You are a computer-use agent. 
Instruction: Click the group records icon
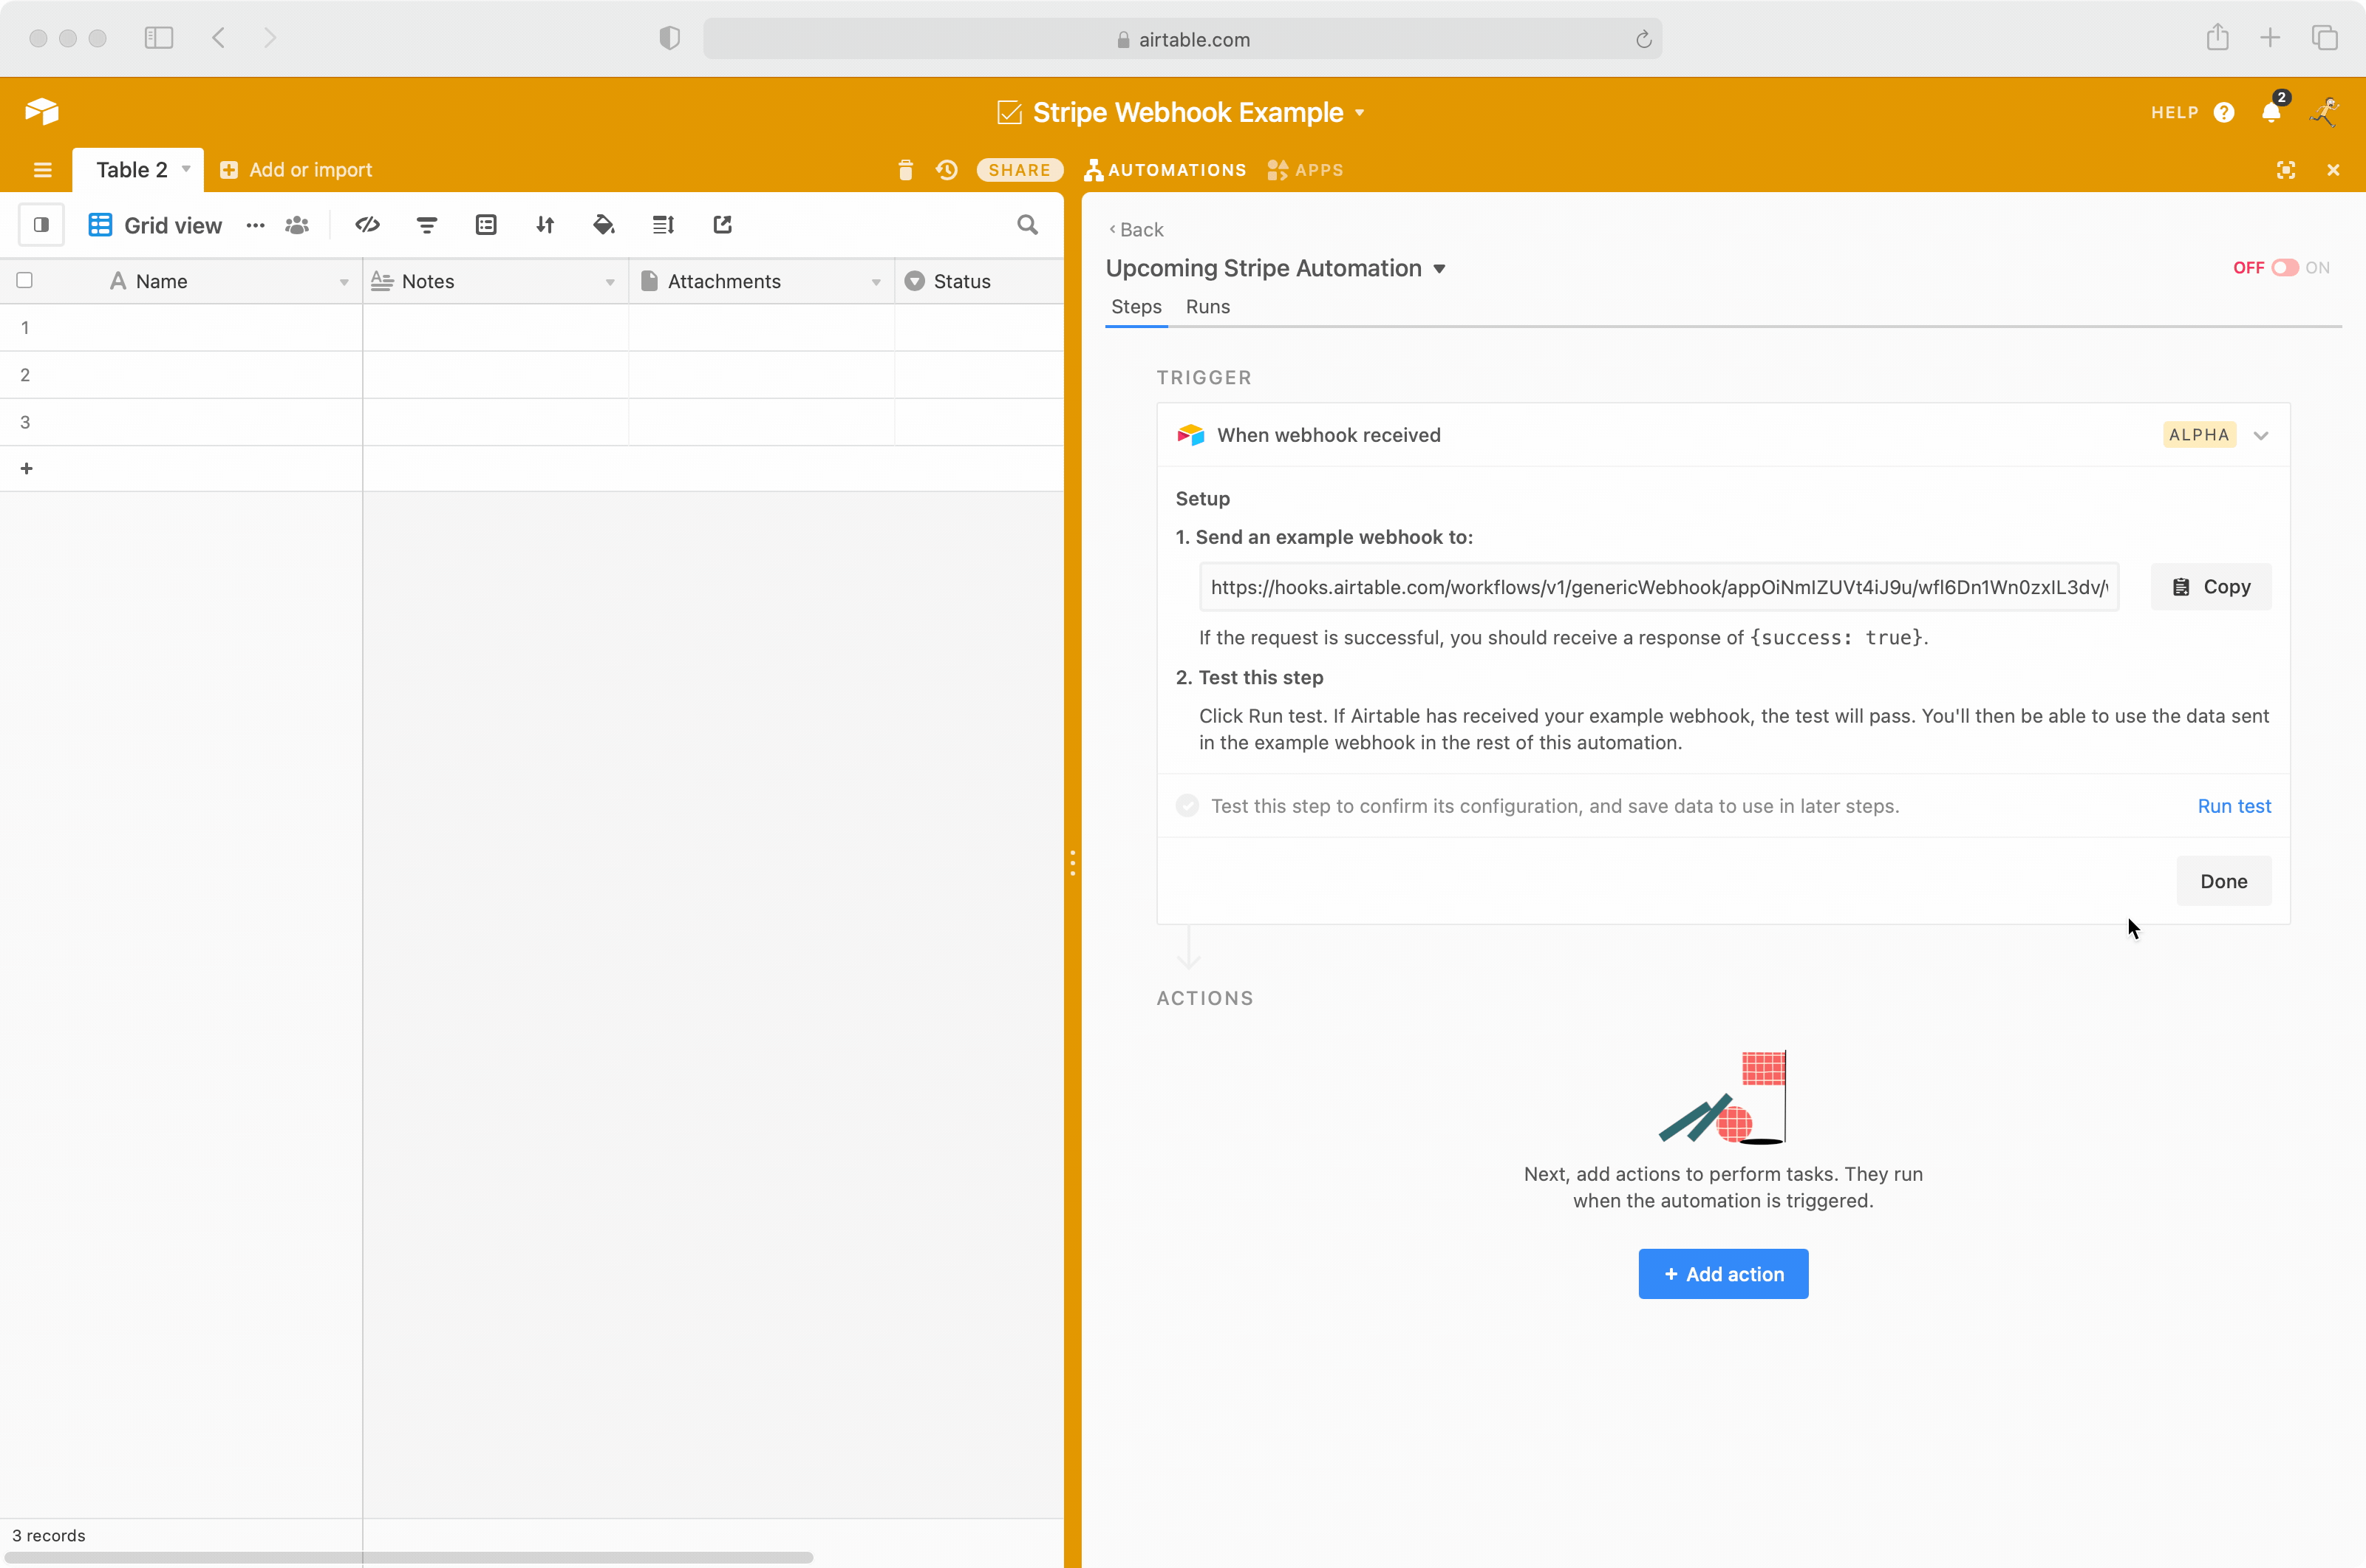click(486, 225)
